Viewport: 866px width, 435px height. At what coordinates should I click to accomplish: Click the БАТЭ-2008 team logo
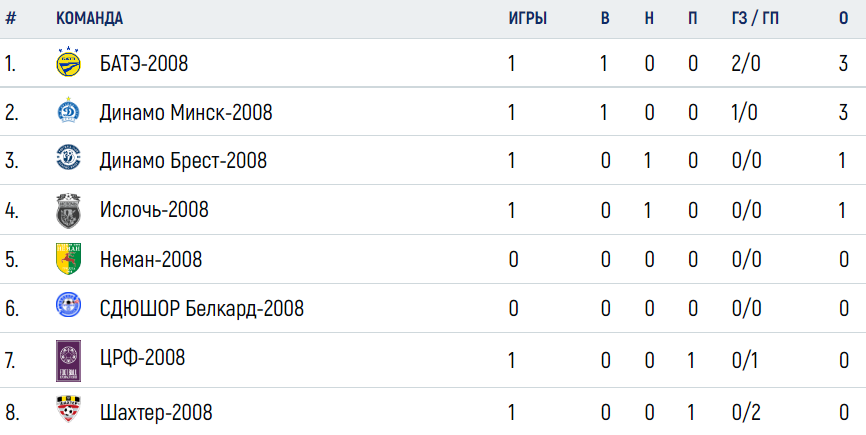[x=68, y=62]
